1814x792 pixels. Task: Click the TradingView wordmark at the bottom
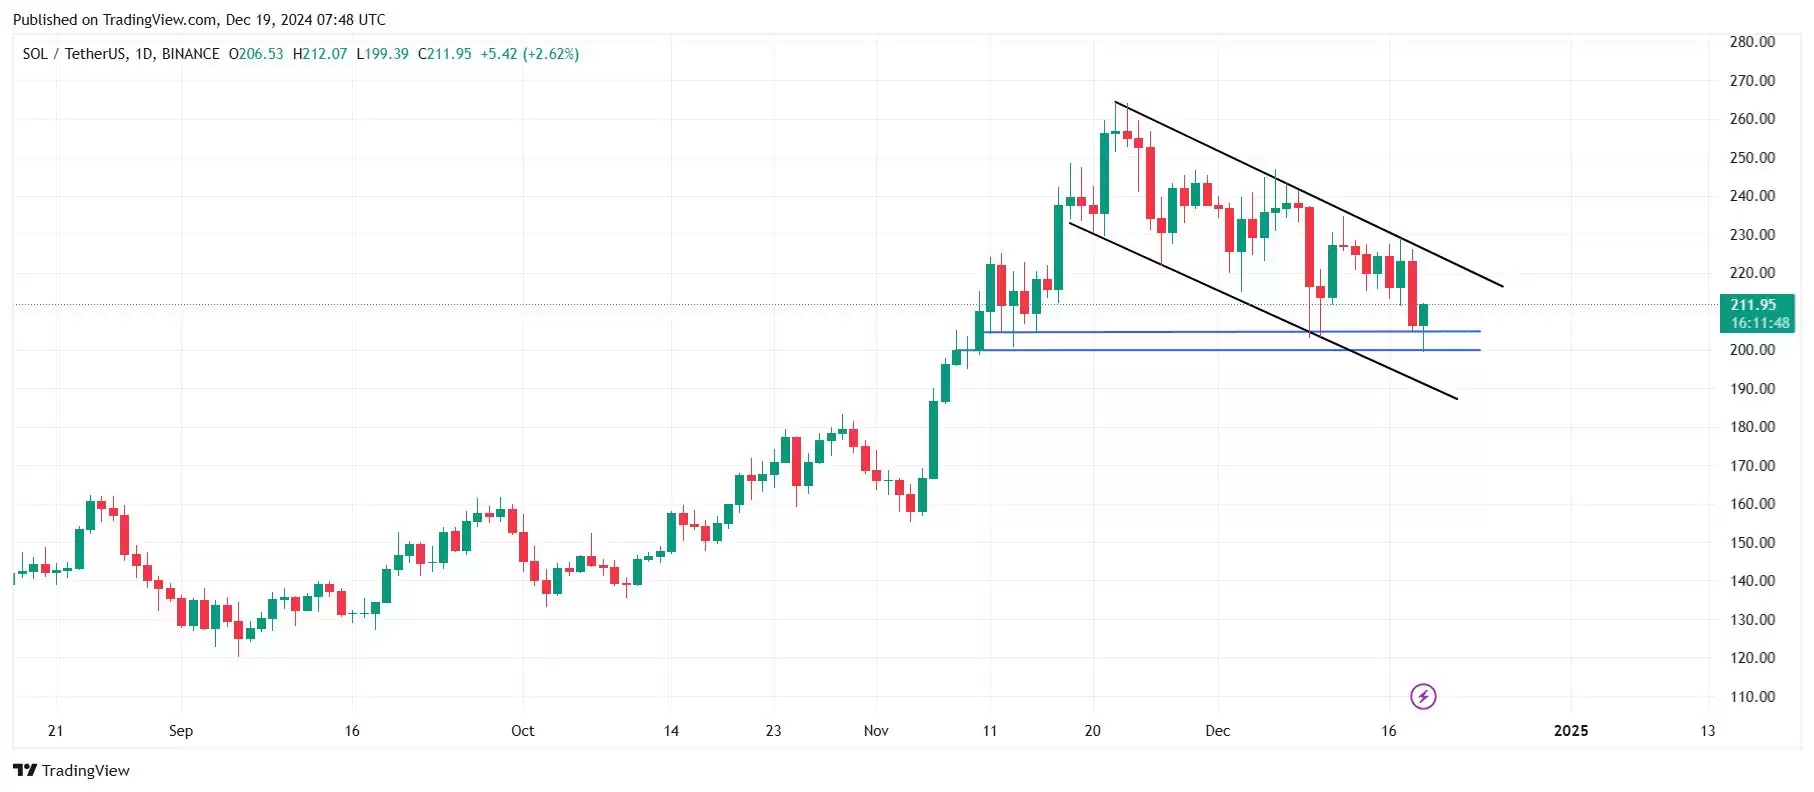pos(86,770)
